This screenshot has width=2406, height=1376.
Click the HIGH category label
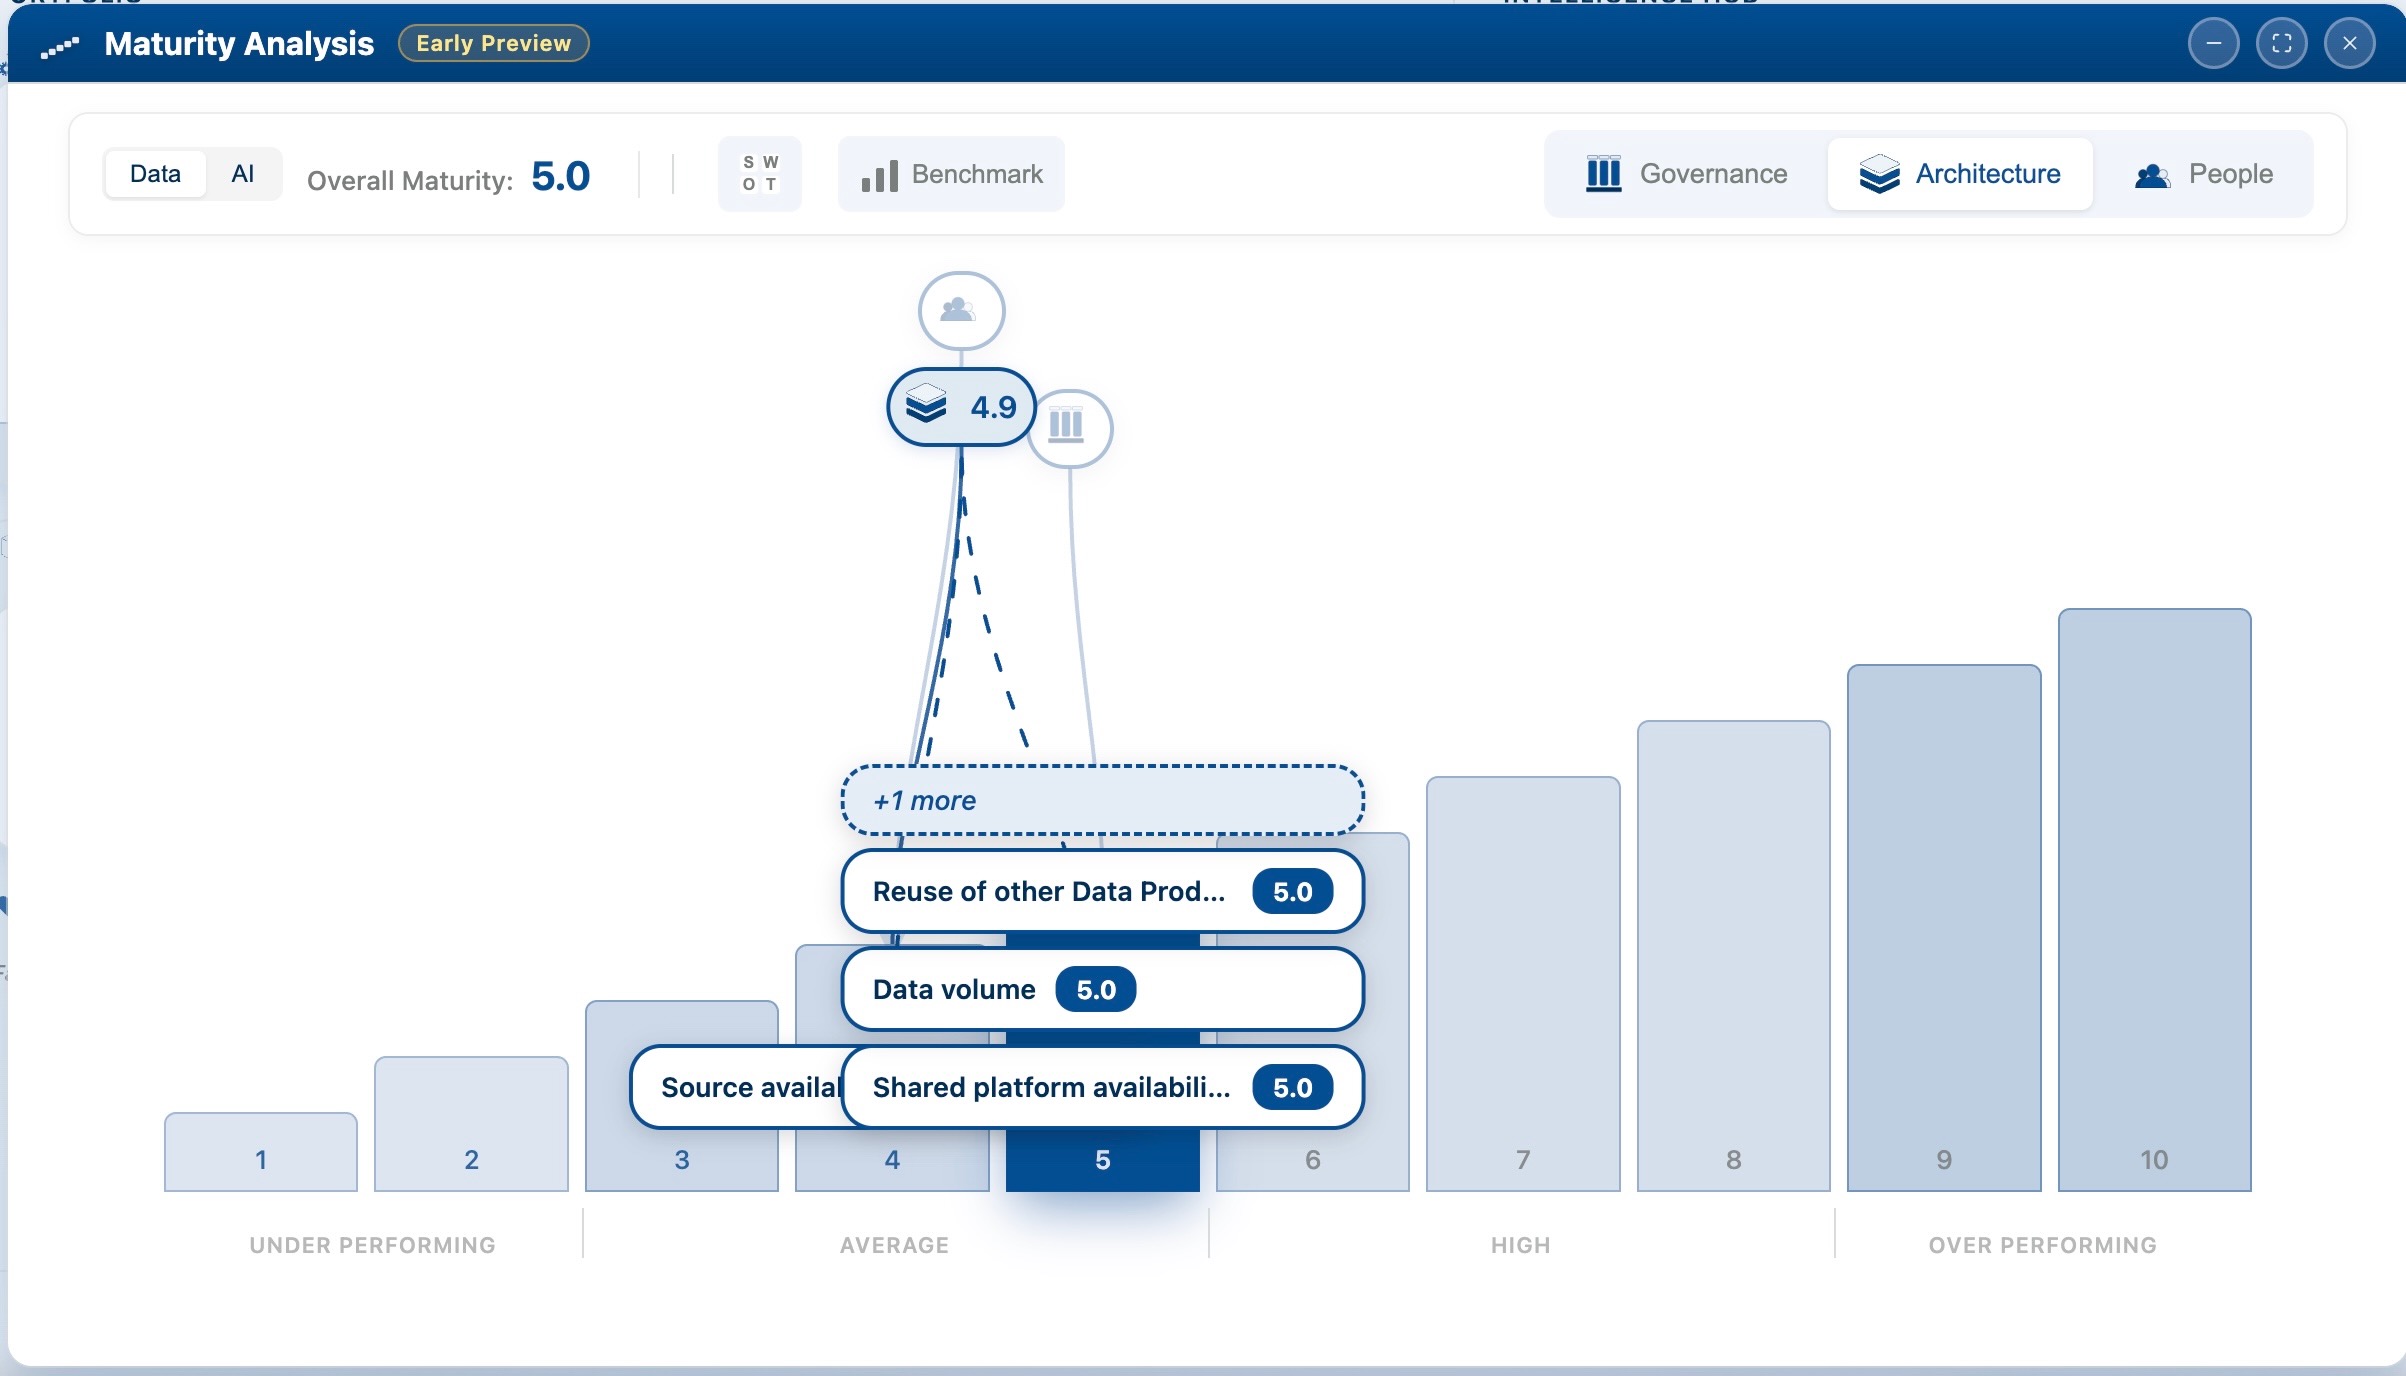tap(1520, 1245)
